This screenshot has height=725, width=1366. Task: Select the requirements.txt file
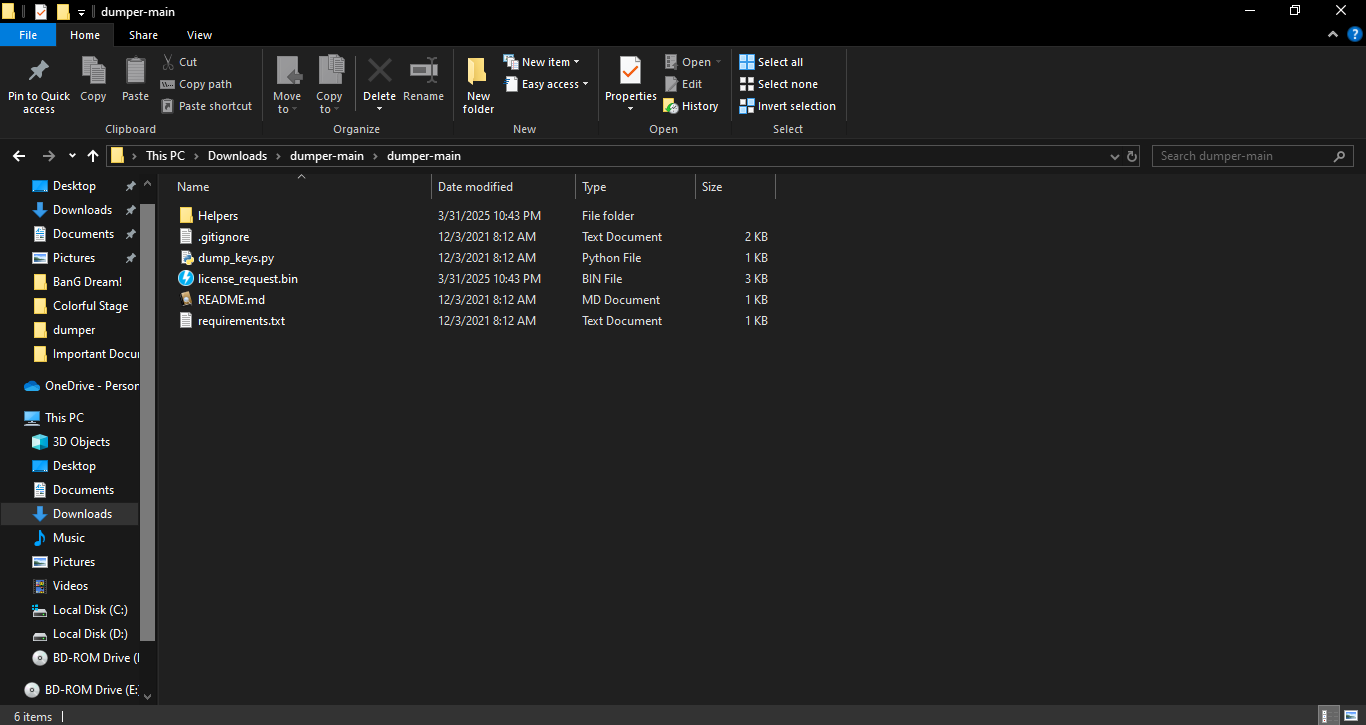[473, 321]
